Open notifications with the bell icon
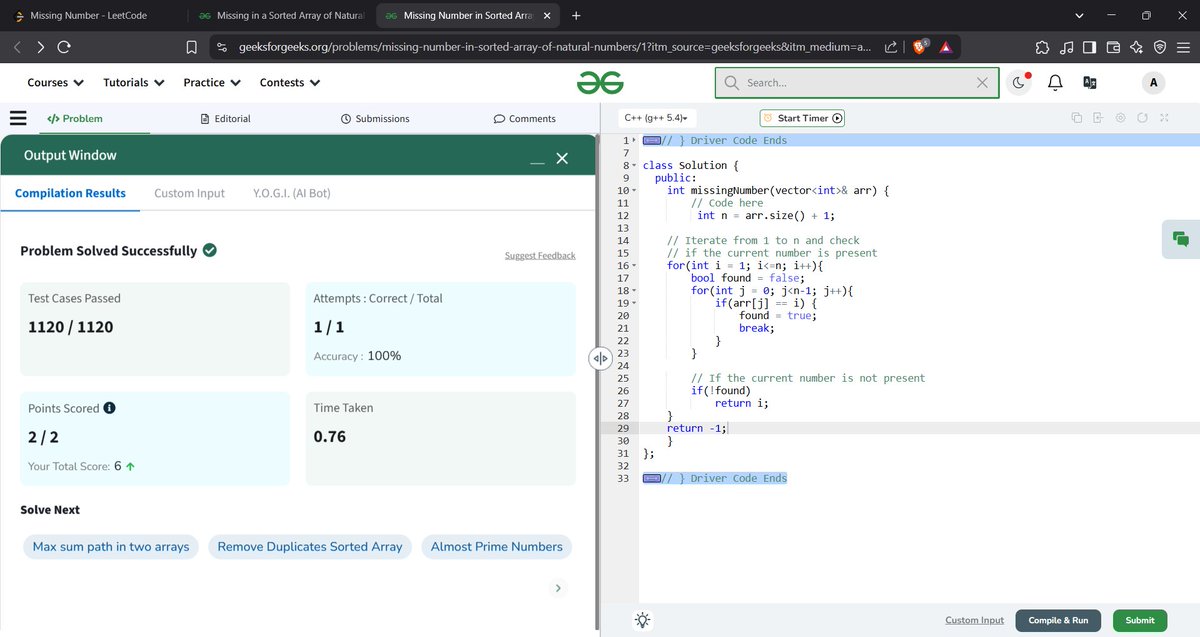 (x=1054, y=83)
